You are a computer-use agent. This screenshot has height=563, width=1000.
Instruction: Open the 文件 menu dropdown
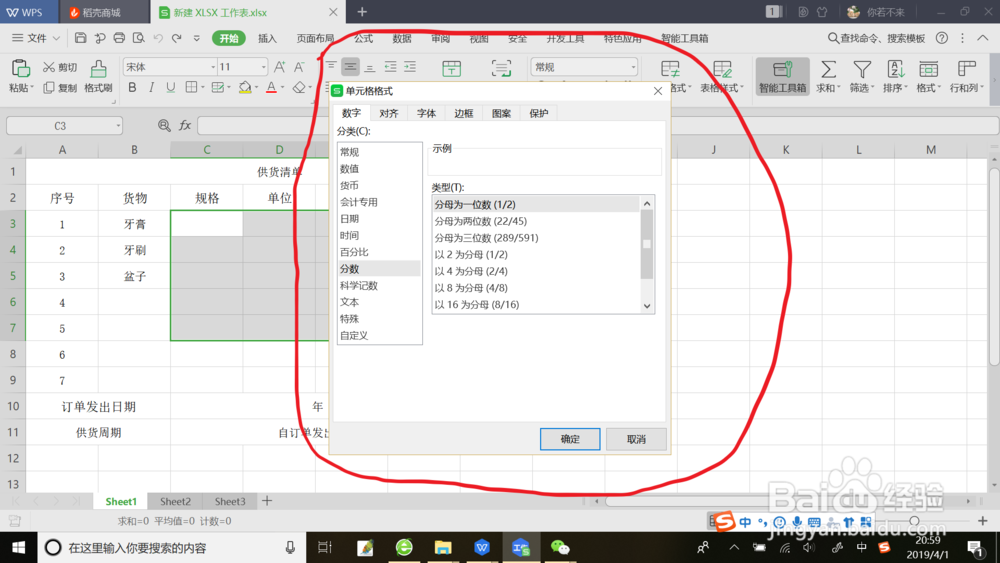(x=36, y=38)
